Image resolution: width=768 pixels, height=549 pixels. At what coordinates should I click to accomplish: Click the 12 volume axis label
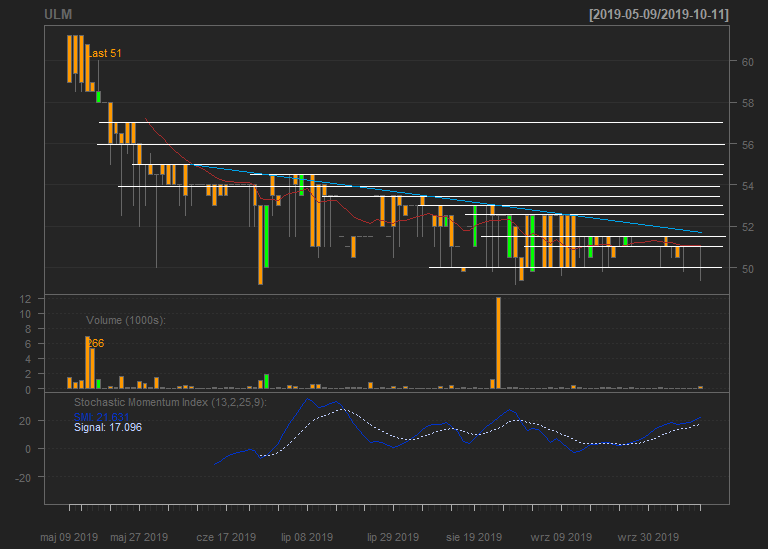25,299
